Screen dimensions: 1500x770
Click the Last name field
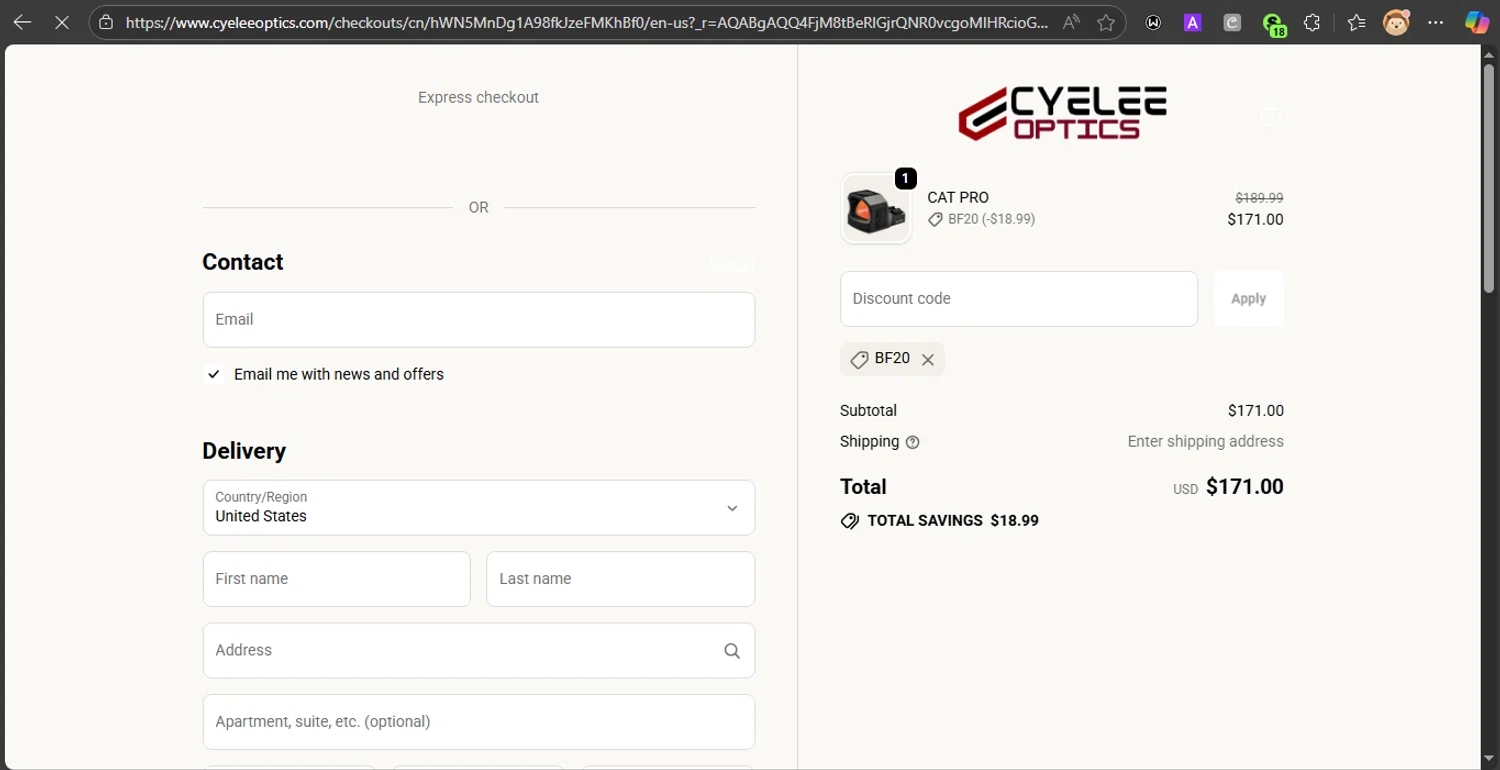click(621, 579)
